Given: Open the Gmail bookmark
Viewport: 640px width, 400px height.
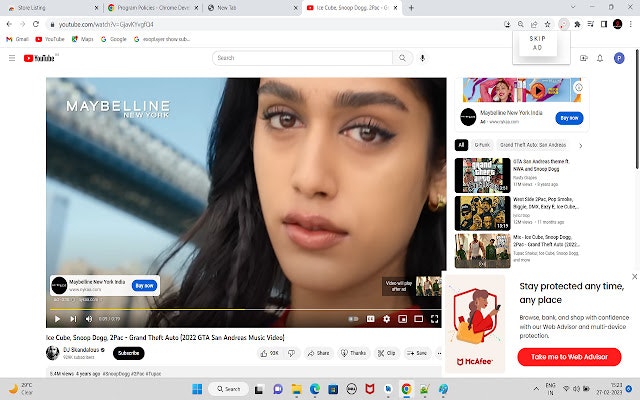Looking at the screenshot, I should pos(17,39).
